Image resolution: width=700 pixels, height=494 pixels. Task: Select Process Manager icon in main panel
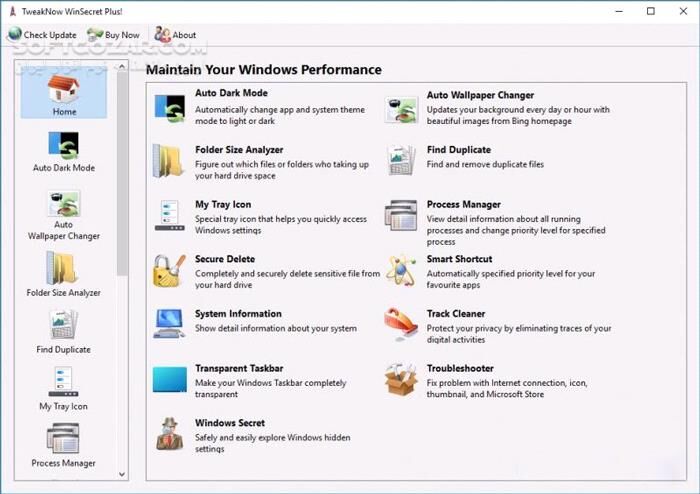401,215
